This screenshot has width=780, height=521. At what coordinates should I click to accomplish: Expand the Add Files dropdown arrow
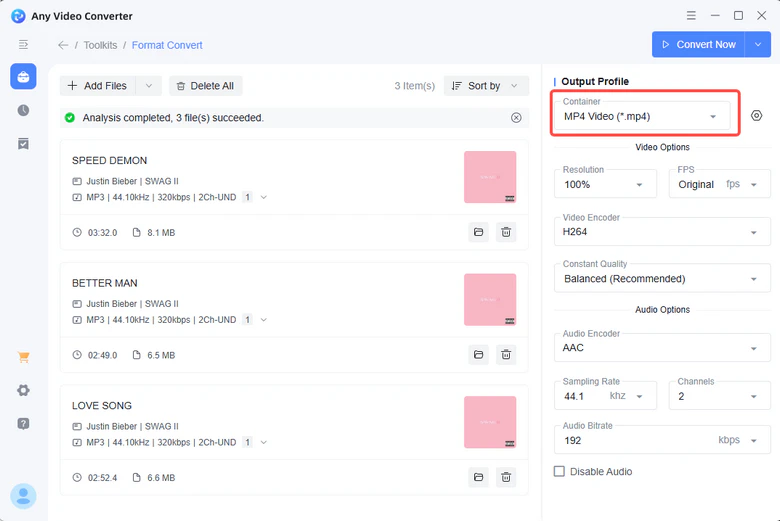pyautogui.click(x=149, y=86)
